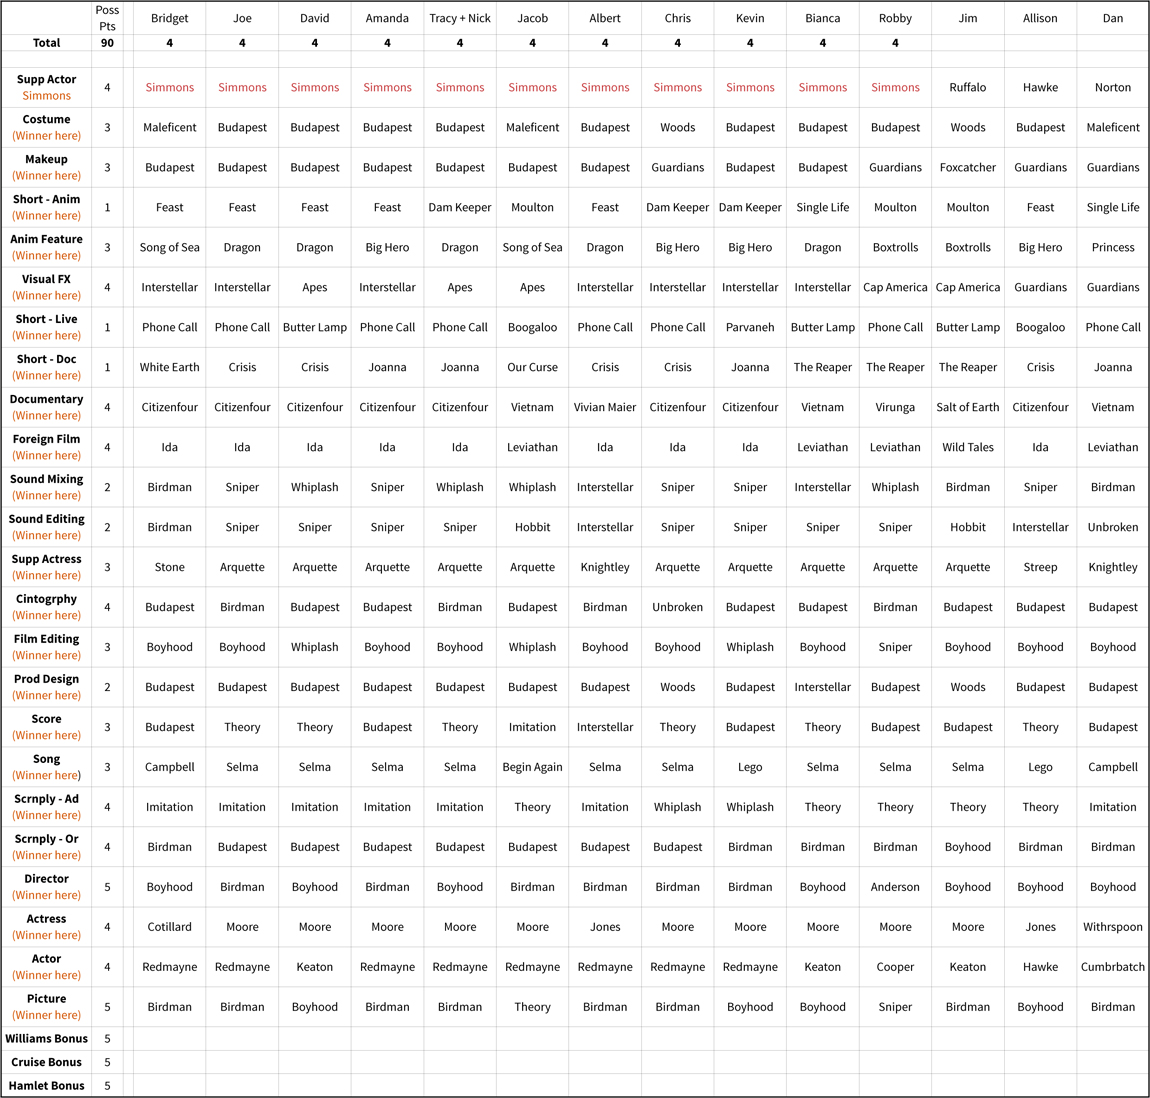This screenshot has height=1098, width=1150.
Task: Click Jim's Documentary pick Salt of Earth
Action: tap(967, 407)
